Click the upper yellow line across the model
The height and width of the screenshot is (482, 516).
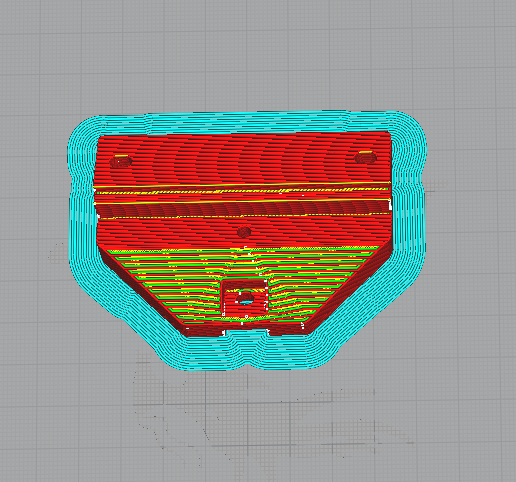[243, 185]
